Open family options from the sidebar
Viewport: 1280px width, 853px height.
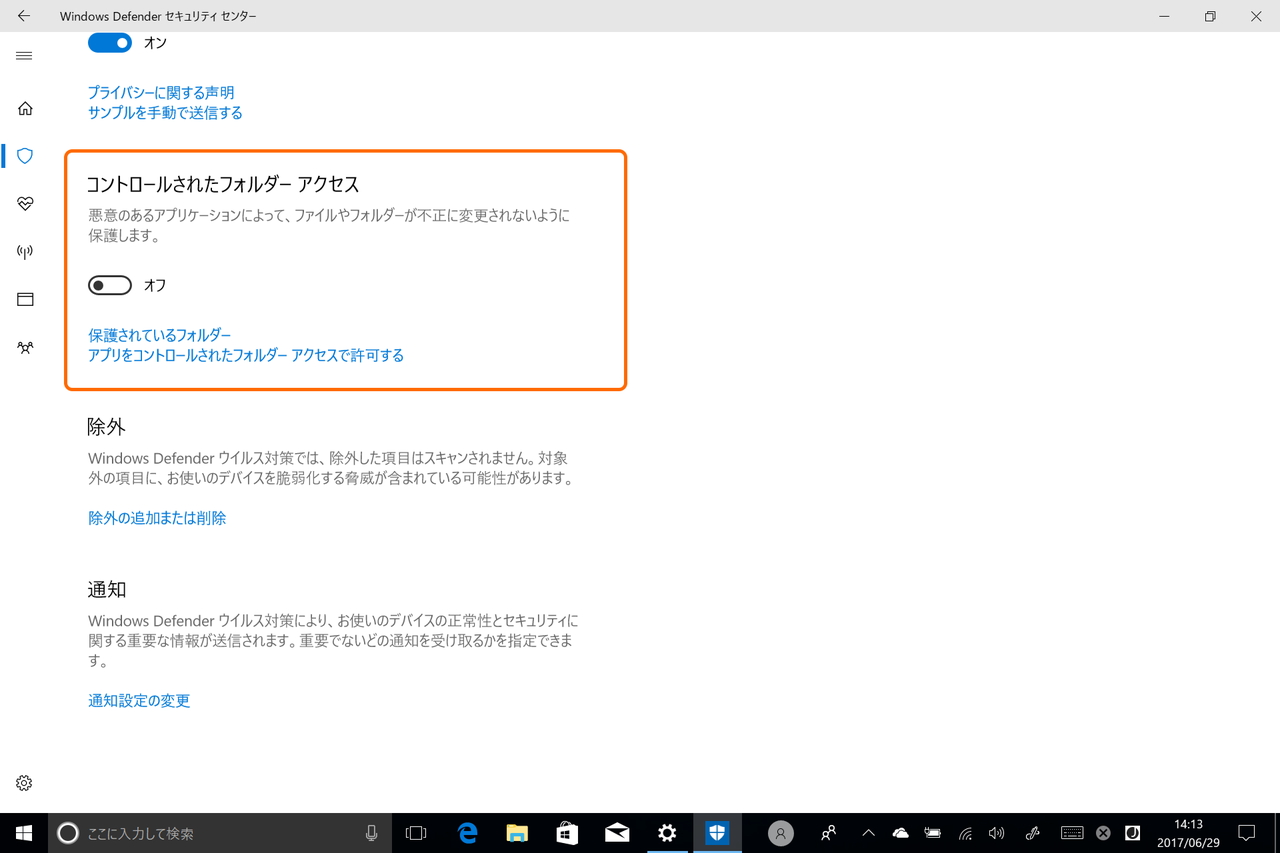[x=24, y=347]
